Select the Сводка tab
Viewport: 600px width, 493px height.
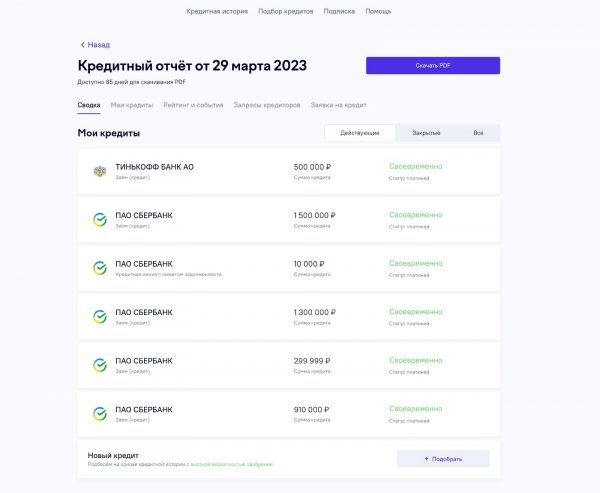[89, 105]
